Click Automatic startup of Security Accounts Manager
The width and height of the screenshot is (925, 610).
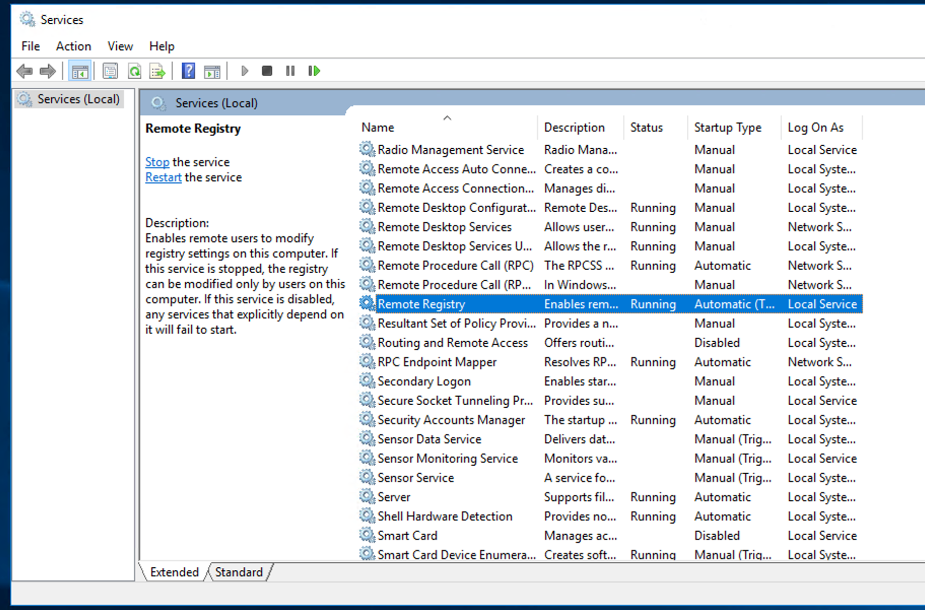point(723,419)
